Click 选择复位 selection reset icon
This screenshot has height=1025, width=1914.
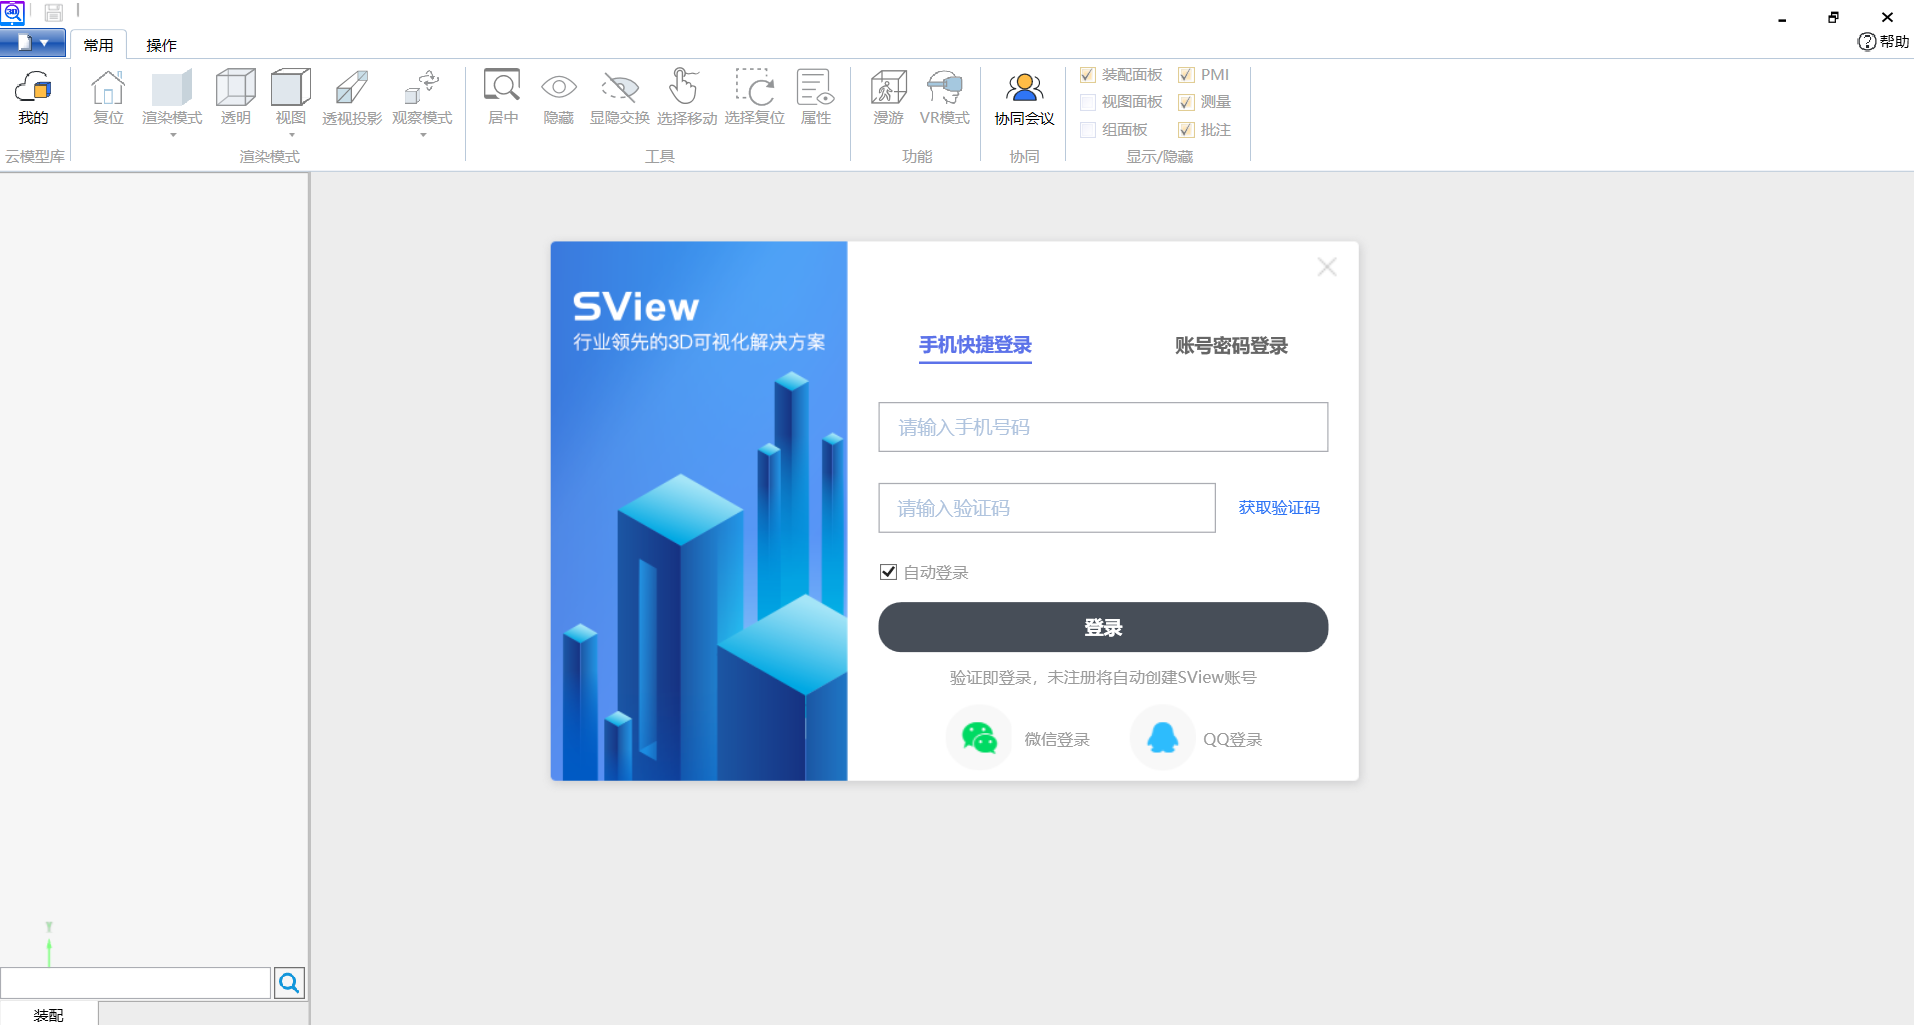[x=754, y=87]
